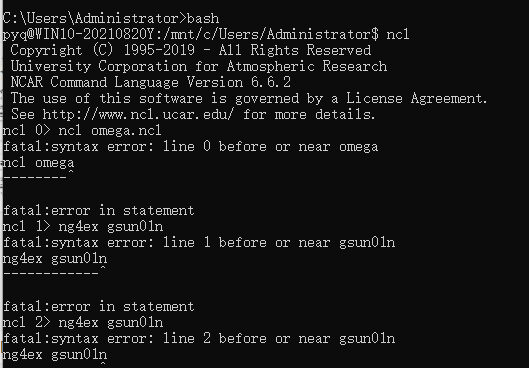
Task: Click the 'ncl 1>' prompt line
Action: pyautogui.click(x=83, y=226)
